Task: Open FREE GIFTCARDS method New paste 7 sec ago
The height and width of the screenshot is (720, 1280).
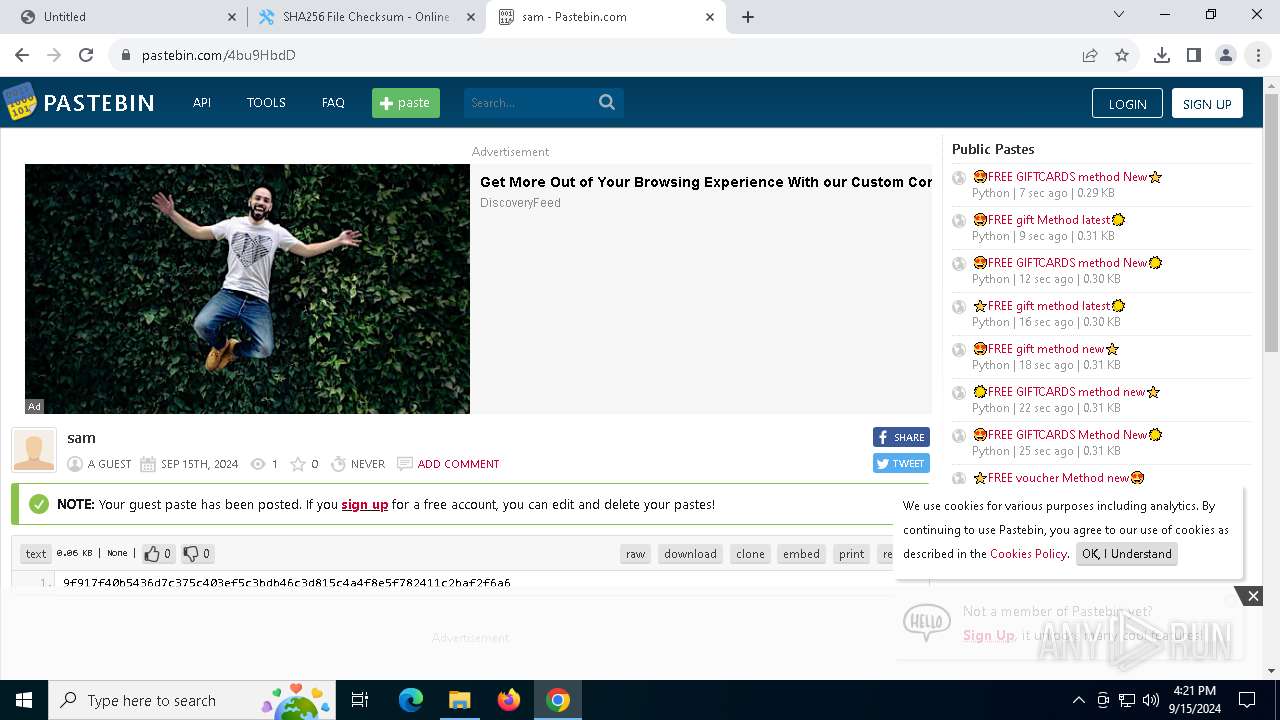Action: (x=1067, y=176)
